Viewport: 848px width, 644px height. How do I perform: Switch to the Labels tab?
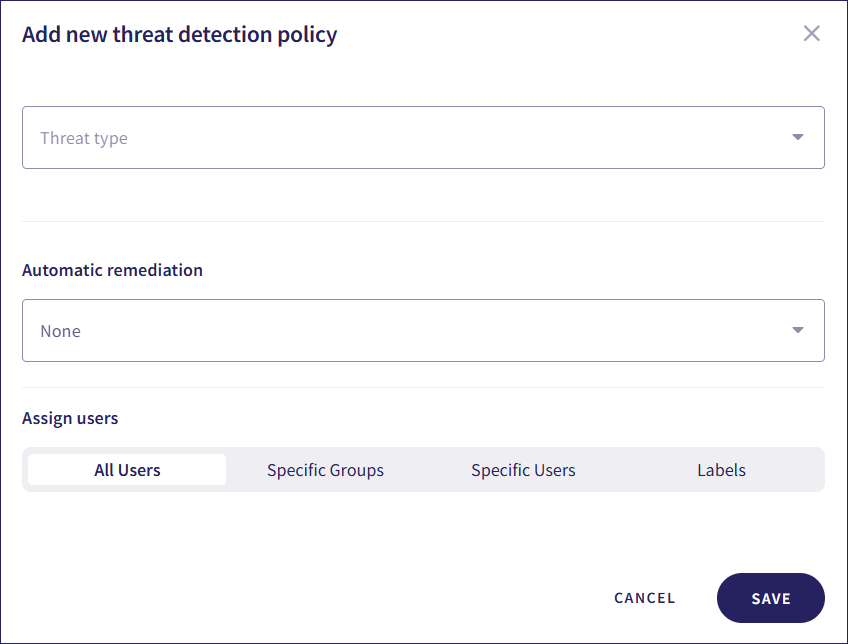[721, 469]
